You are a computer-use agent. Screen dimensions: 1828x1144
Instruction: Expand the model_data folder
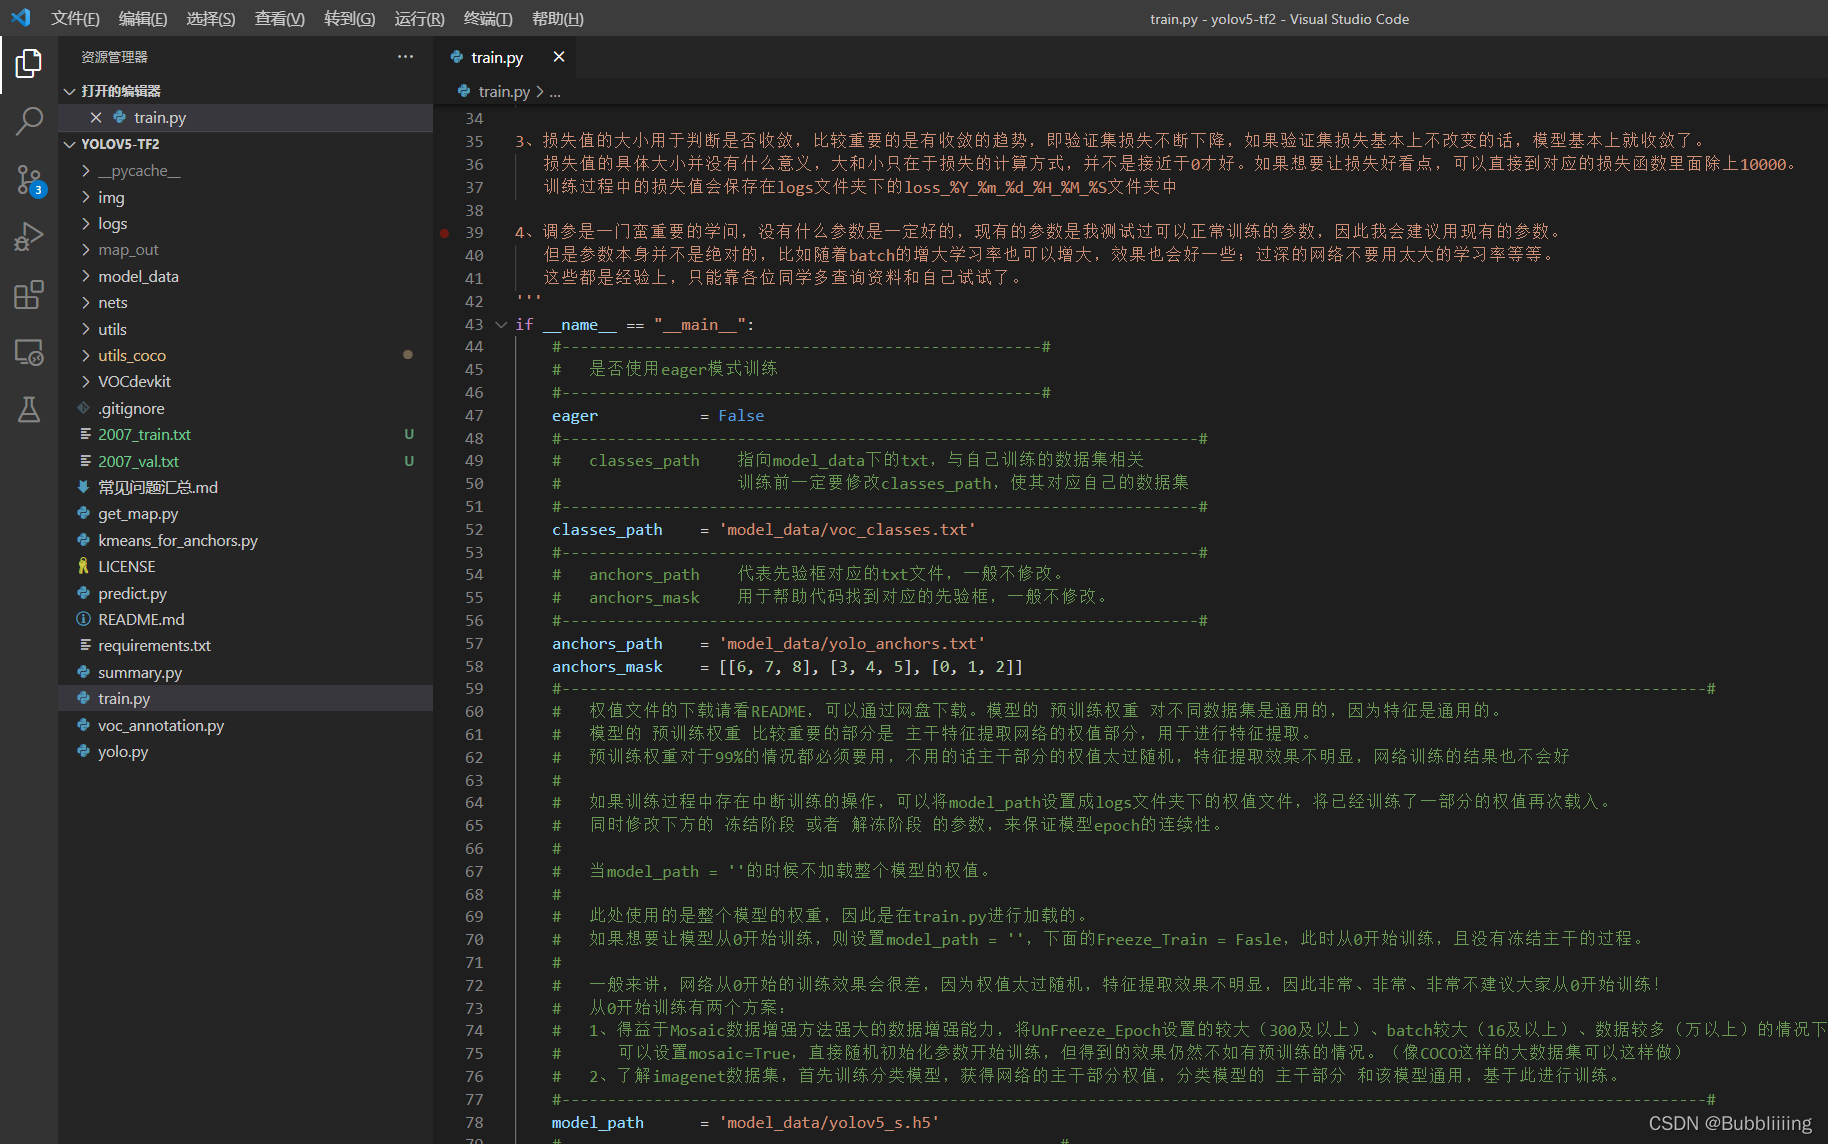tap(86, 276)
